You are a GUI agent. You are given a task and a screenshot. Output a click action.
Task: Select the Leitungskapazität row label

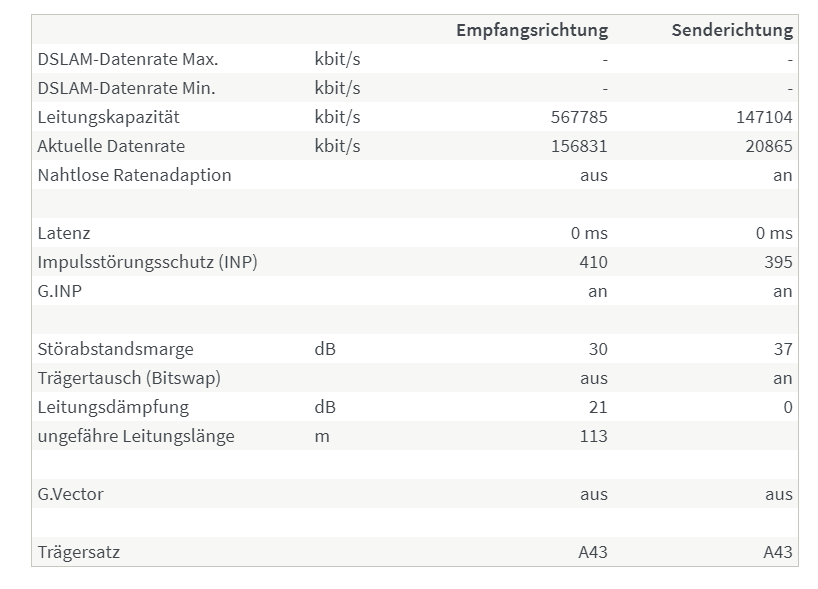[109, 117]
